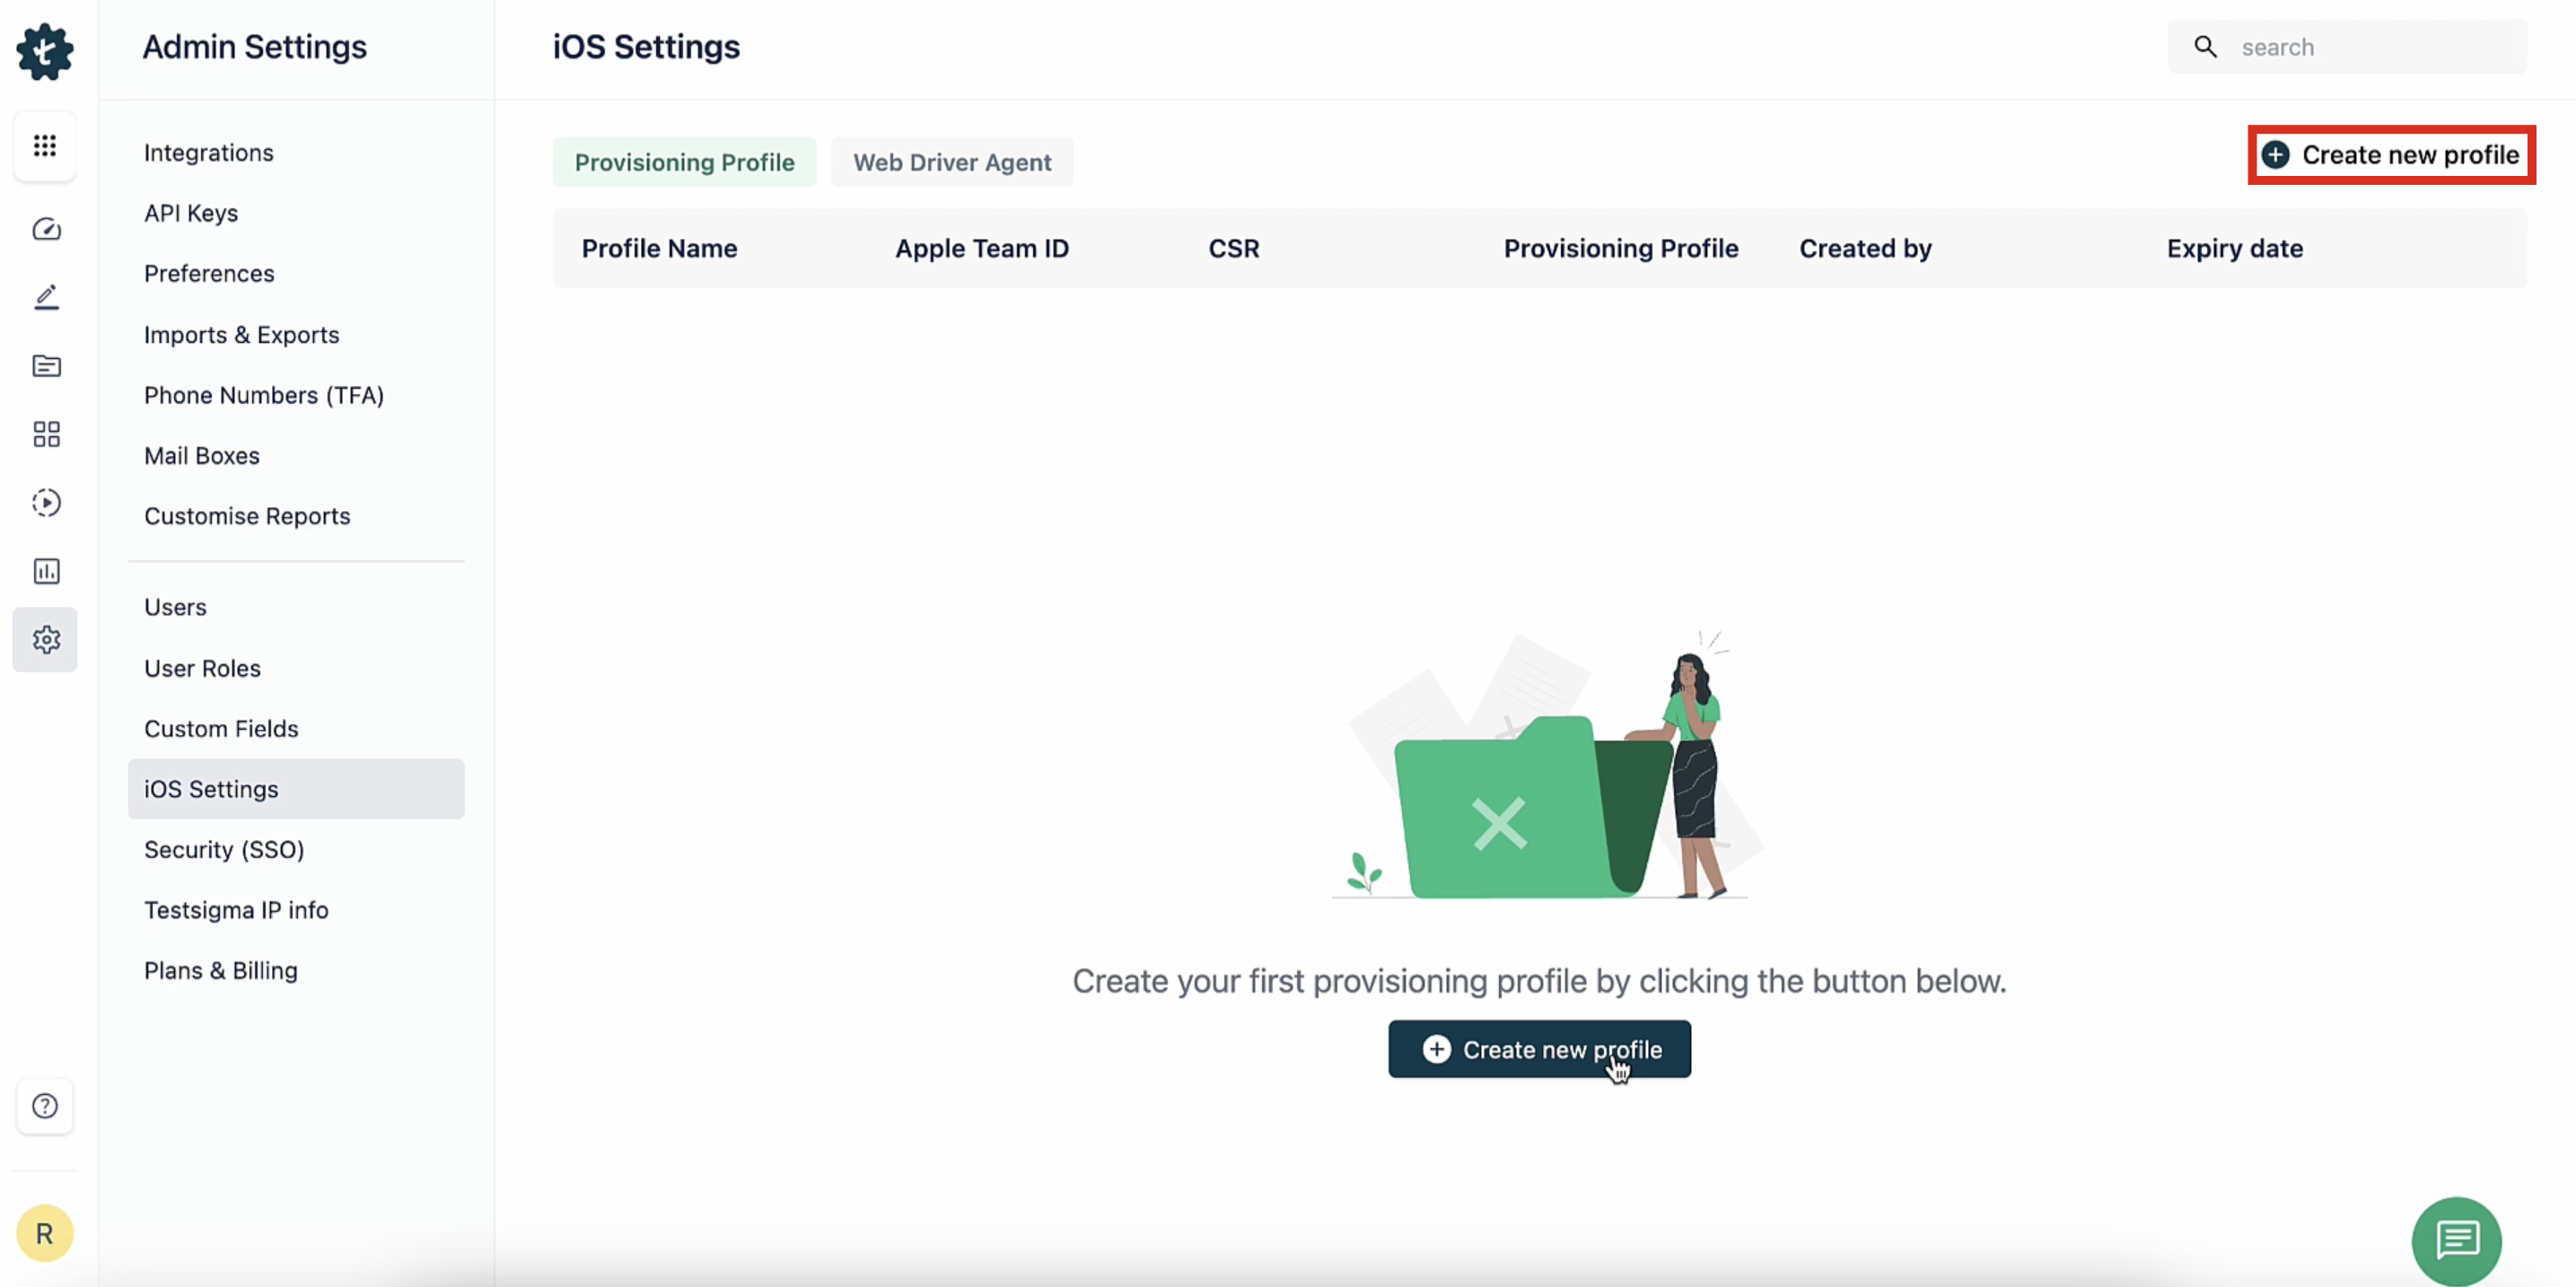Select the Provisioning Profile tab
Viewport: 2576px width, 1287px height.
[x=684, y=162]
